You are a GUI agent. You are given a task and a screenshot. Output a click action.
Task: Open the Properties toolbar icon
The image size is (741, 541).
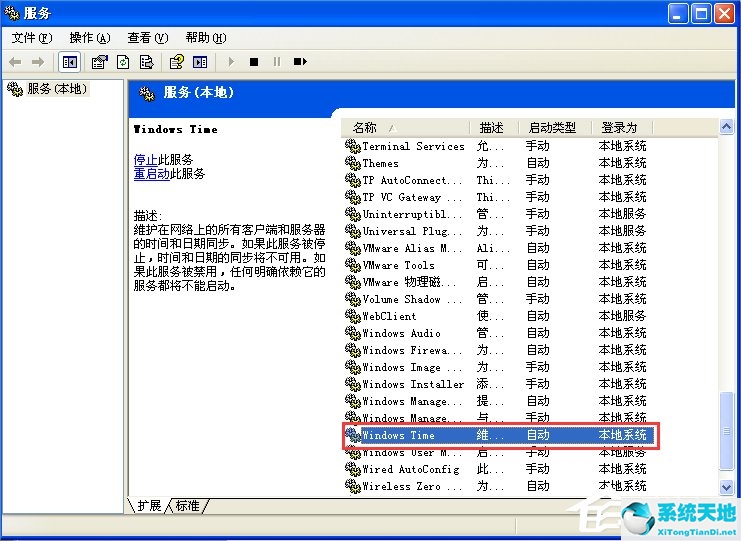click(x=100, y=62)
